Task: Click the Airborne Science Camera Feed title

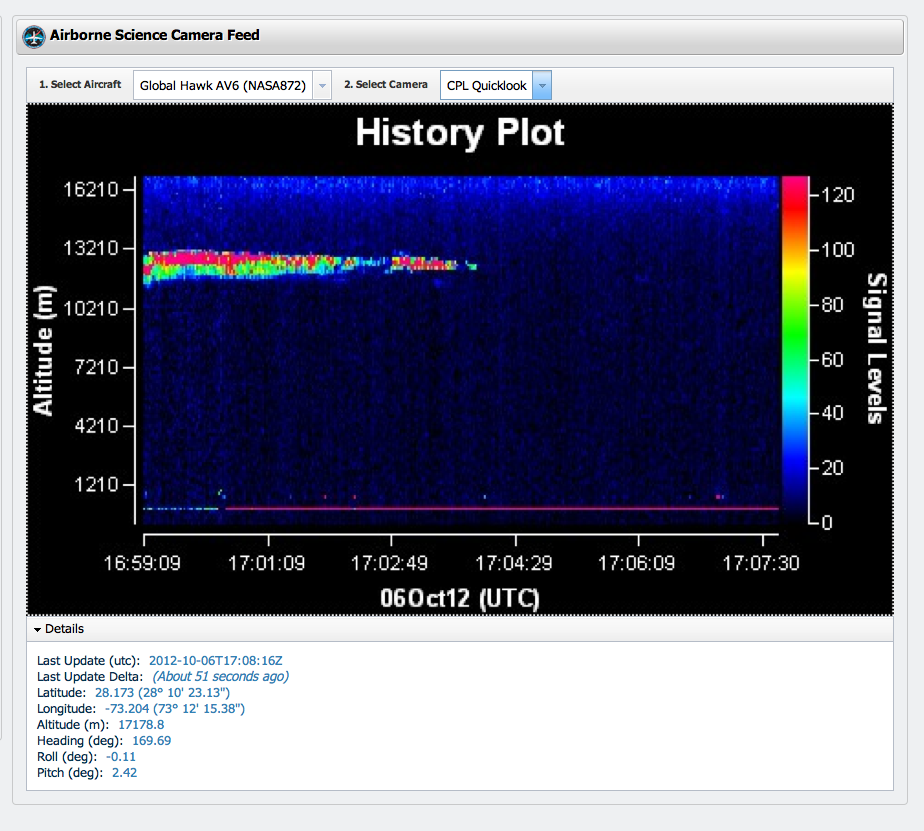Action: [x=154, y=35]
